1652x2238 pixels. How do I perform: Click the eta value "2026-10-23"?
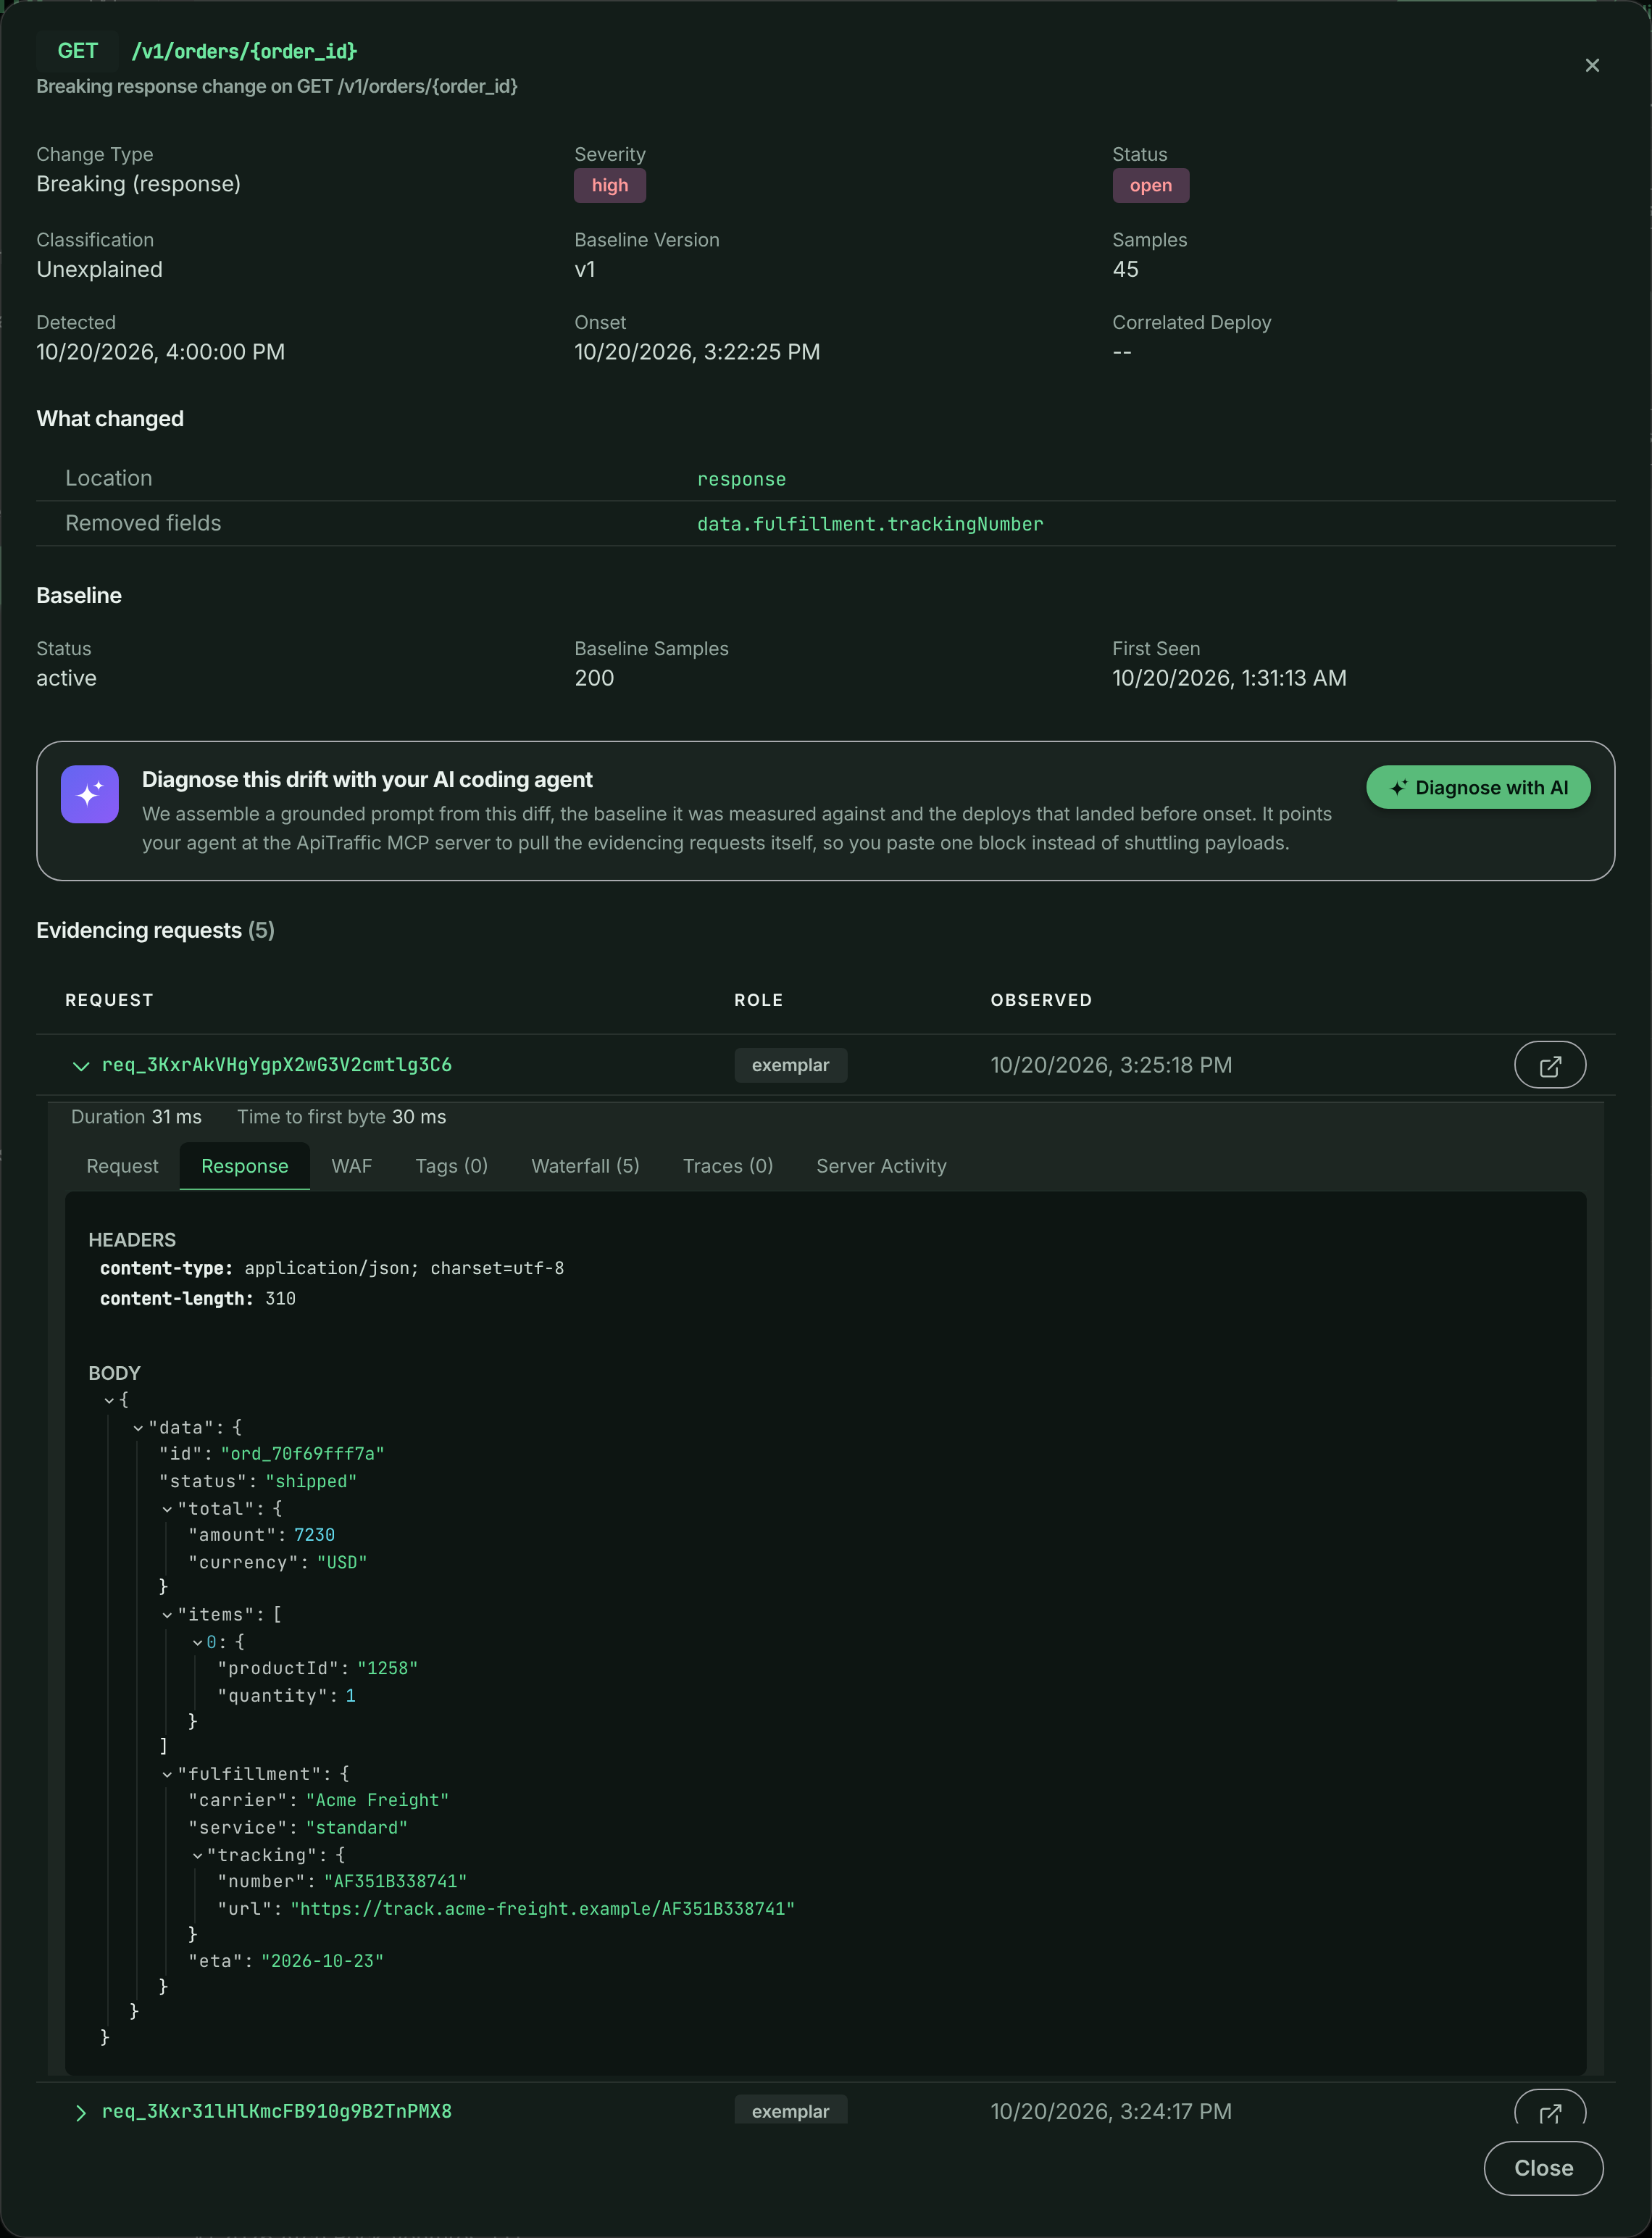click(322, 1961)
